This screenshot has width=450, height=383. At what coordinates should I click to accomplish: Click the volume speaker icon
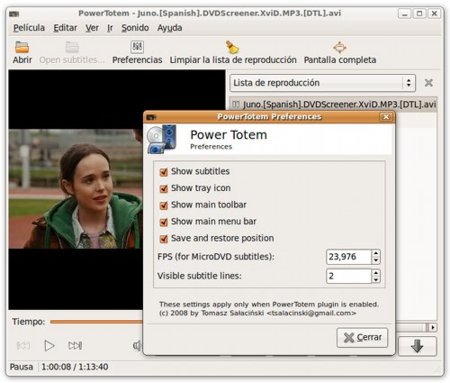pyautogui.click(x=137, y=346)
